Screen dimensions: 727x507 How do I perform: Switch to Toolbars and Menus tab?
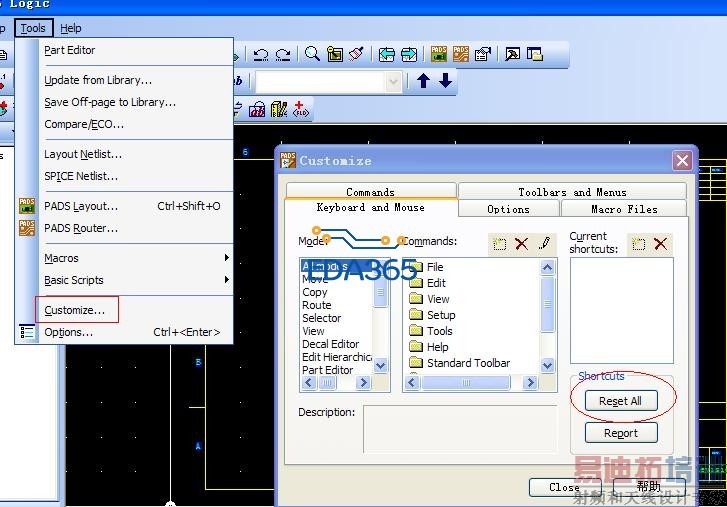pos(572,191)
